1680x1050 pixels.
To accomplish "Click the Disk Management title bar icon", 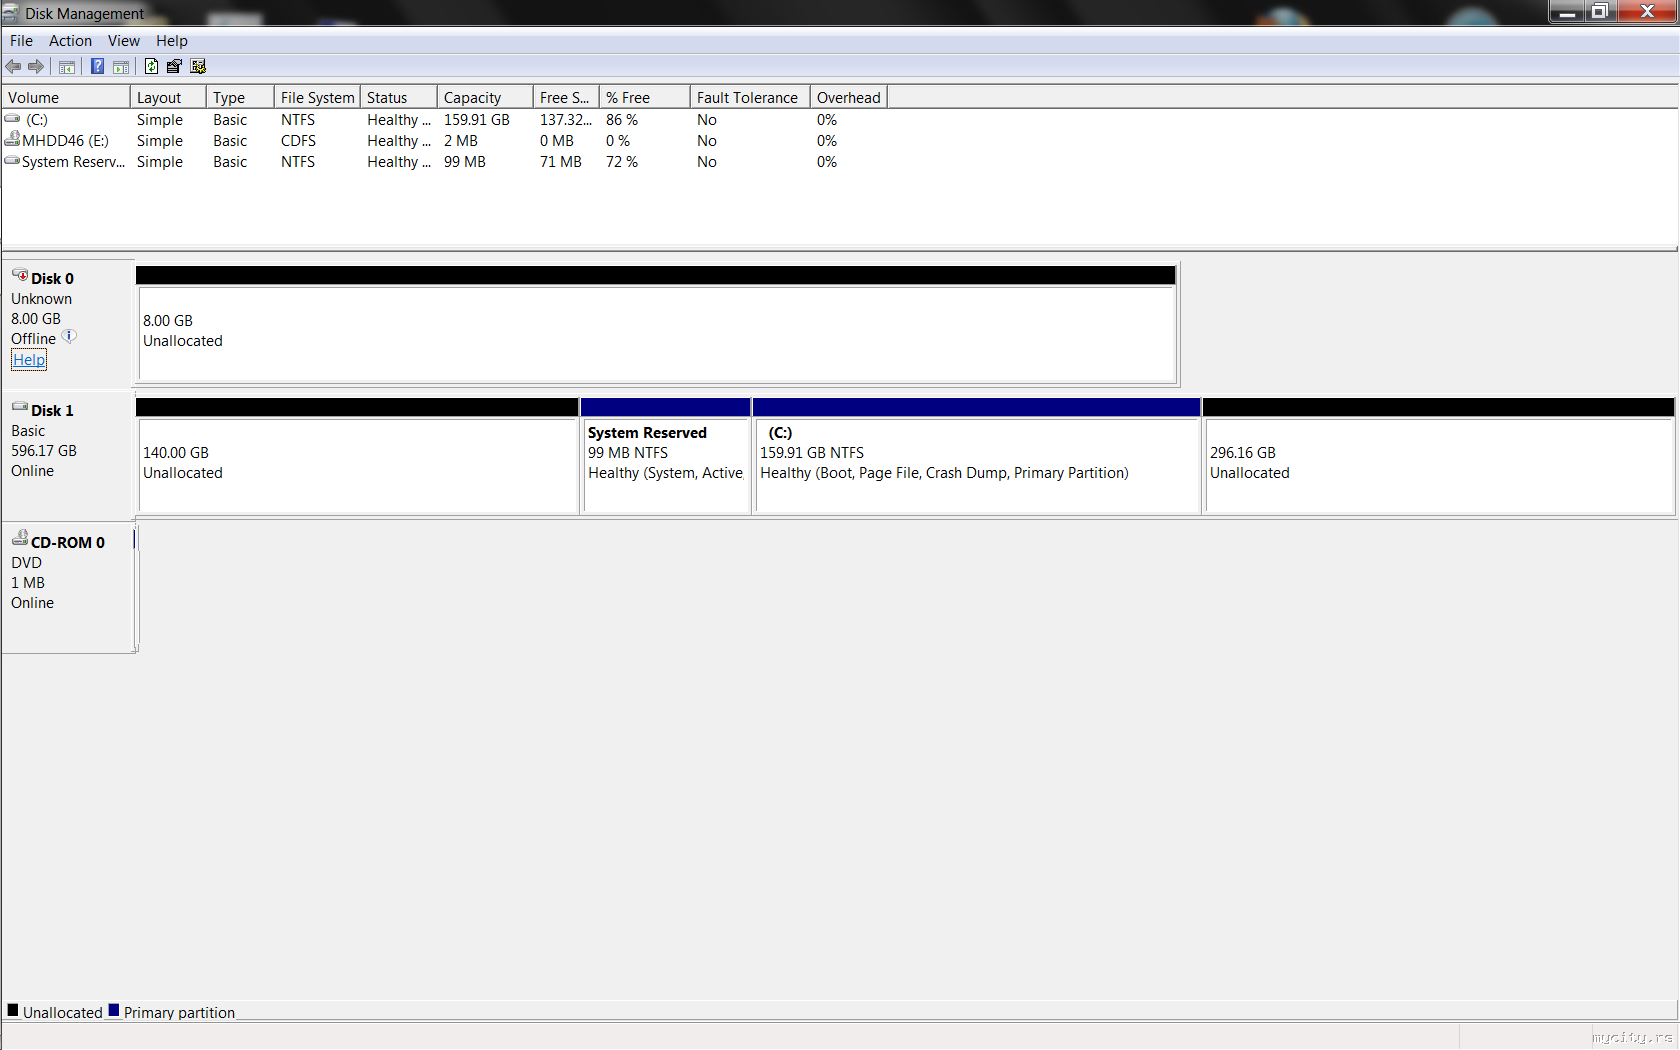I will point(10,13).
